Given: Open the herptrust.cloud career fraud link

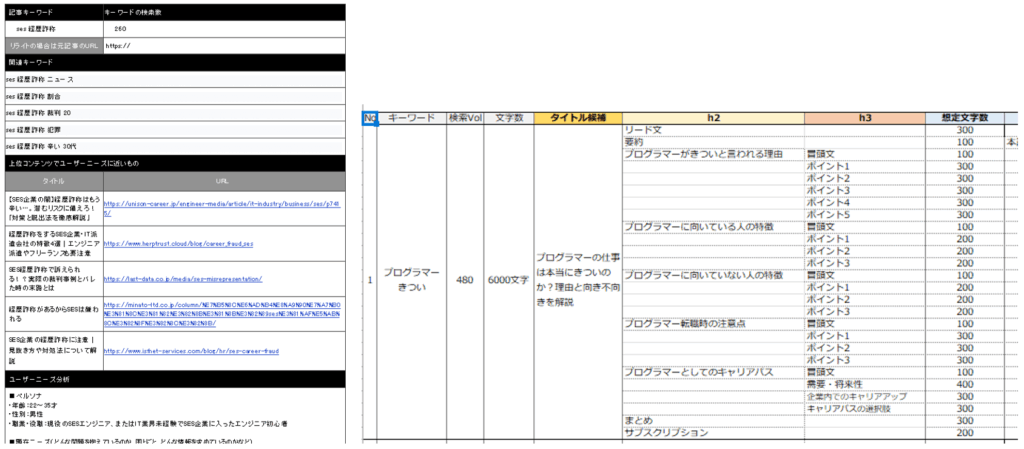Looking at the screenshot, I should tap(178, 243).
